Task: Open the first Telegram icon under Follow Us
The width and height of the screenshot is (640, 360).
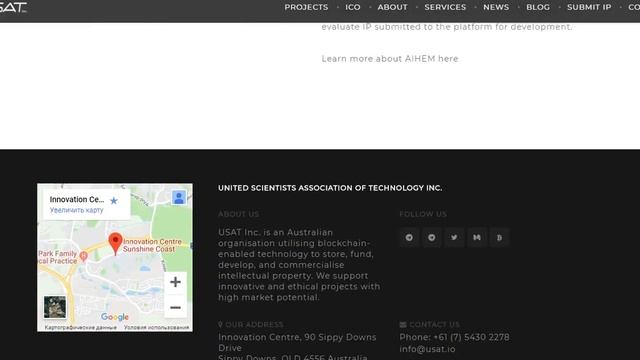Action: 409,238
